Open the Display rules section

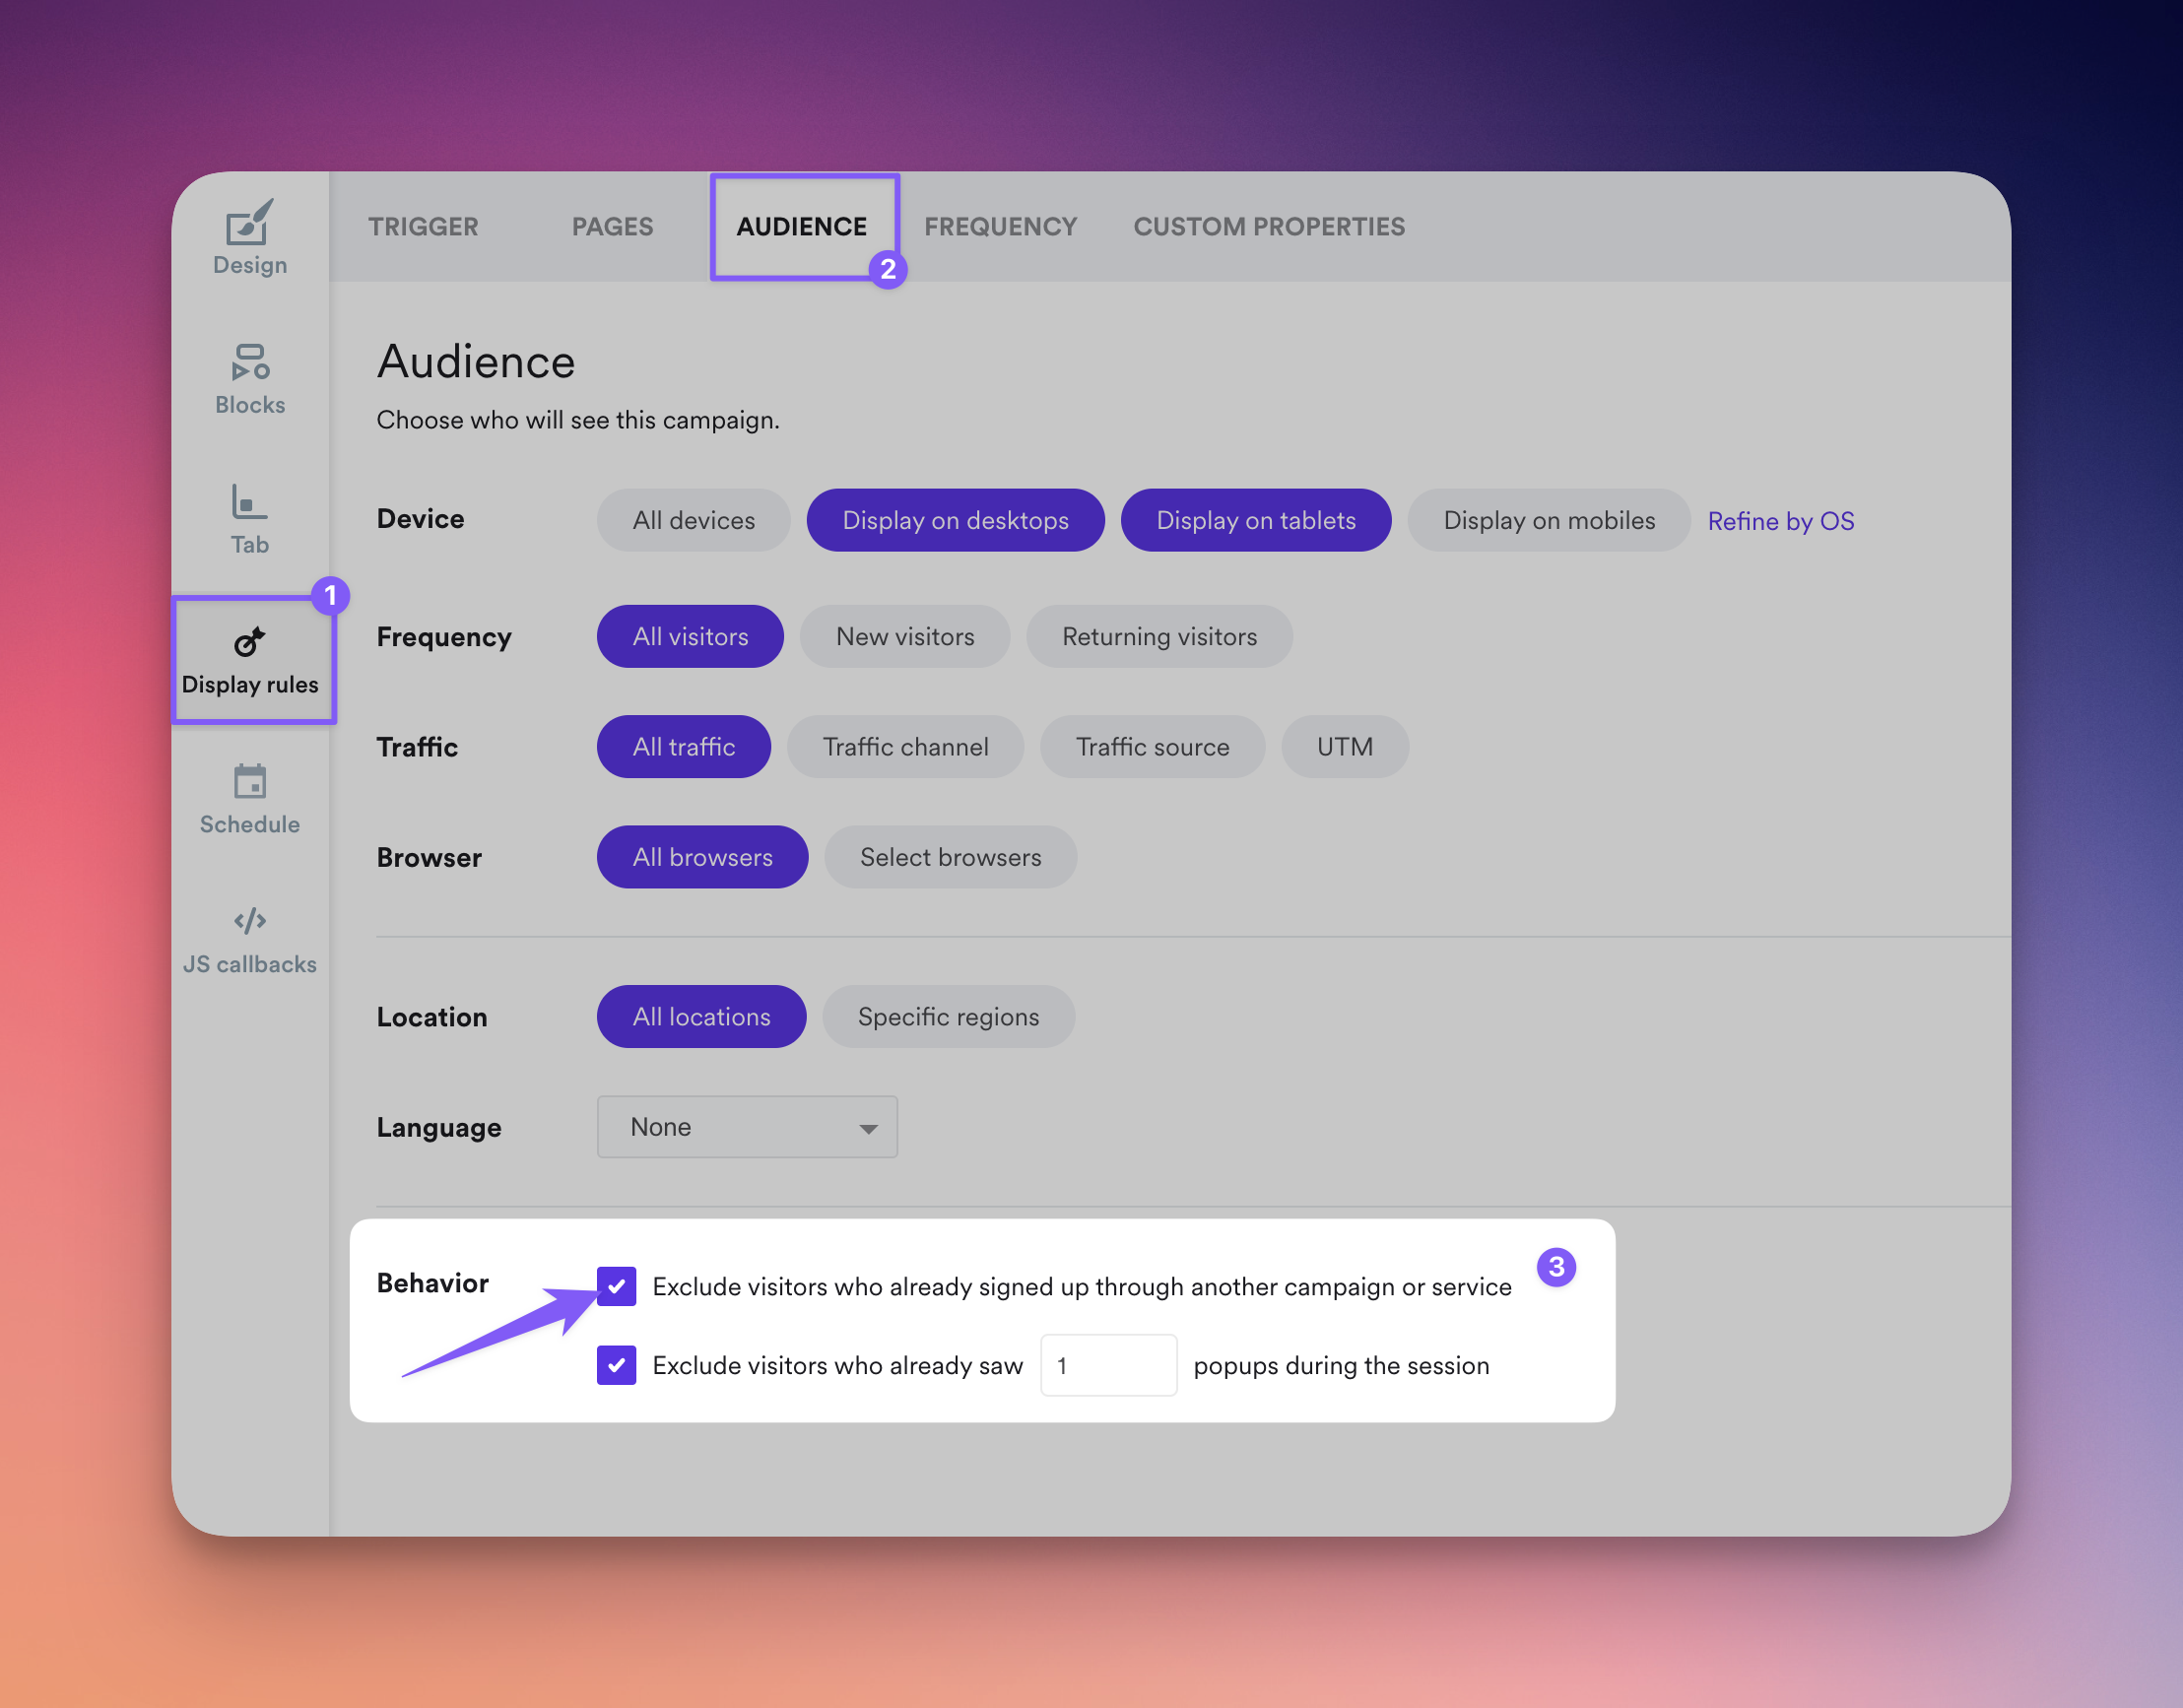(x=250, y=659)
